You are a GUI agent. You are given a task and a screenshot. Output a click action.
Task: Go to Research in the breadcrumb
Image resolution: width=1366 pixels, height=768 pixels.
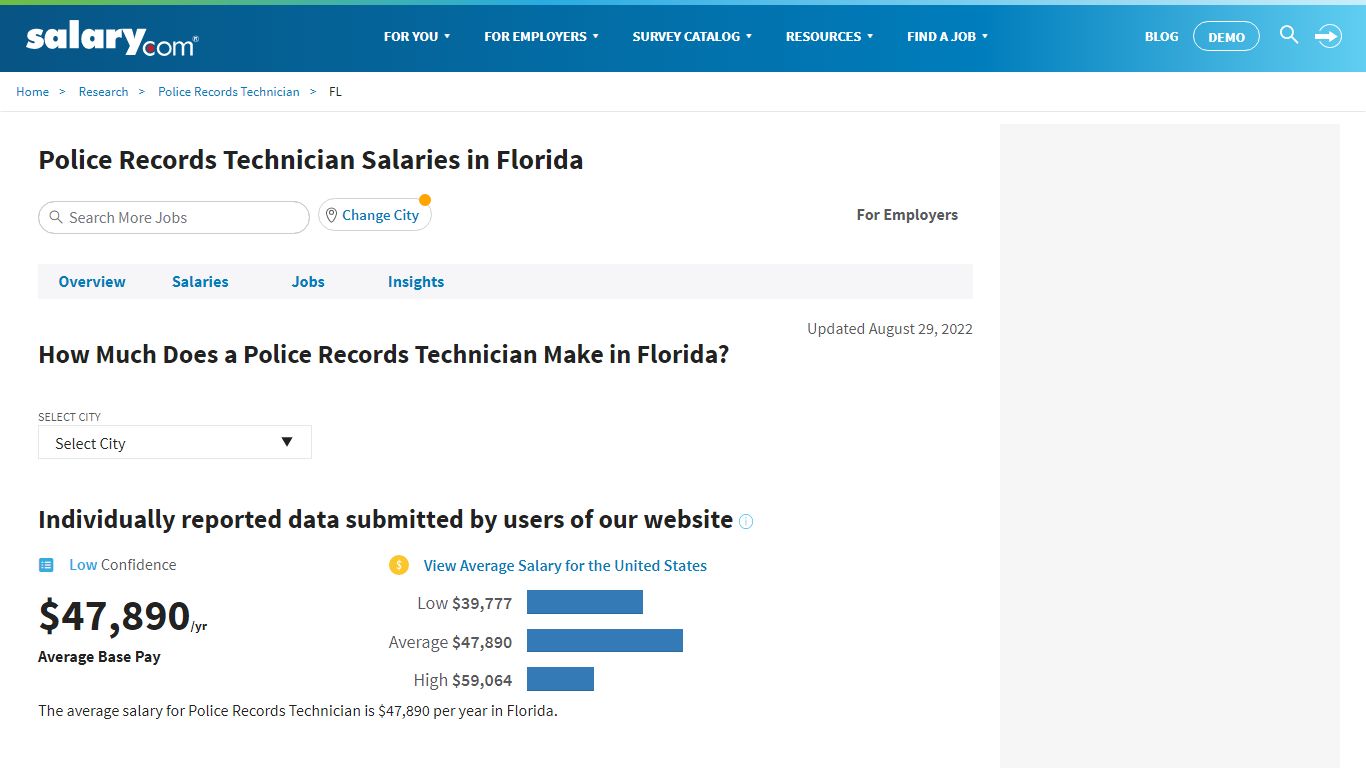[x=103, y=91]
